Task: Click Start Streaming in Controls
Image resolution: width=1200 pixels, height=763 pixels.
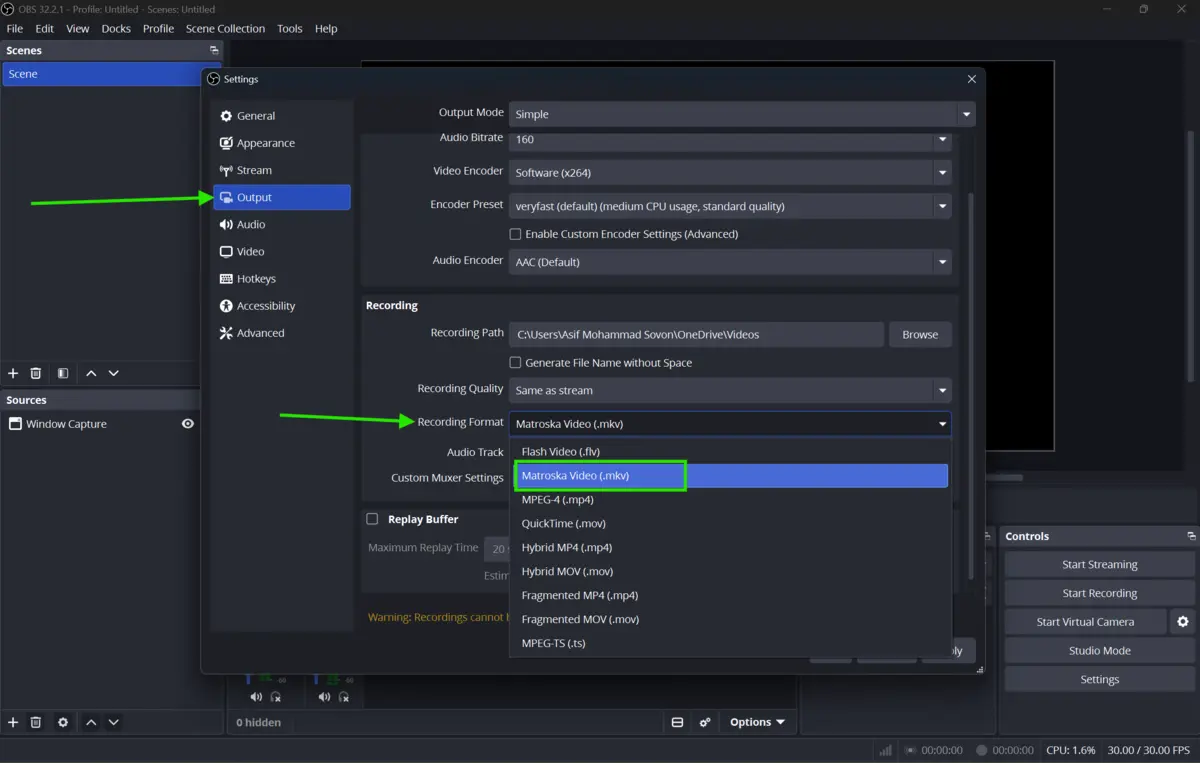Action: coord(1099,565)
